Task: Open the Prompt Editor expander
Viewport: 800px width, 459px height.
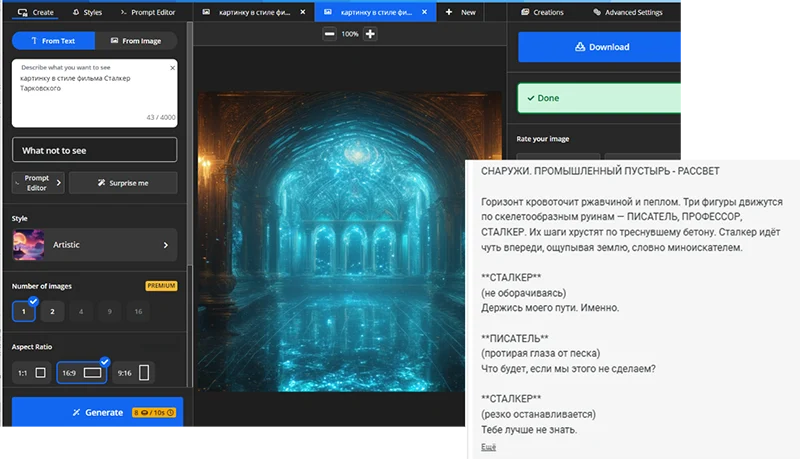Action: [x=38, y=183]
